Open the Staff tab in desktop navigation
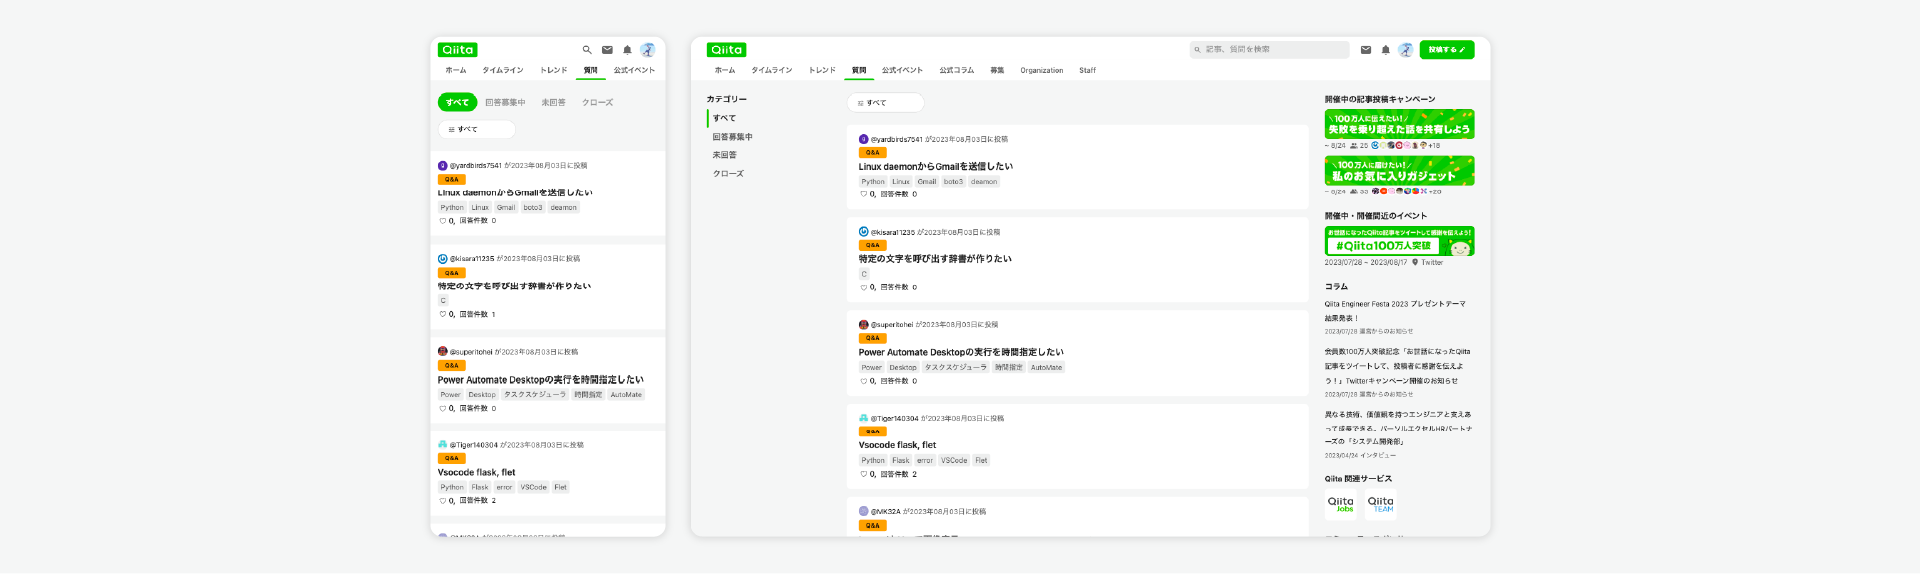Image resolution: width=1920 pixels, height=574 pixels. [1088, 70]
